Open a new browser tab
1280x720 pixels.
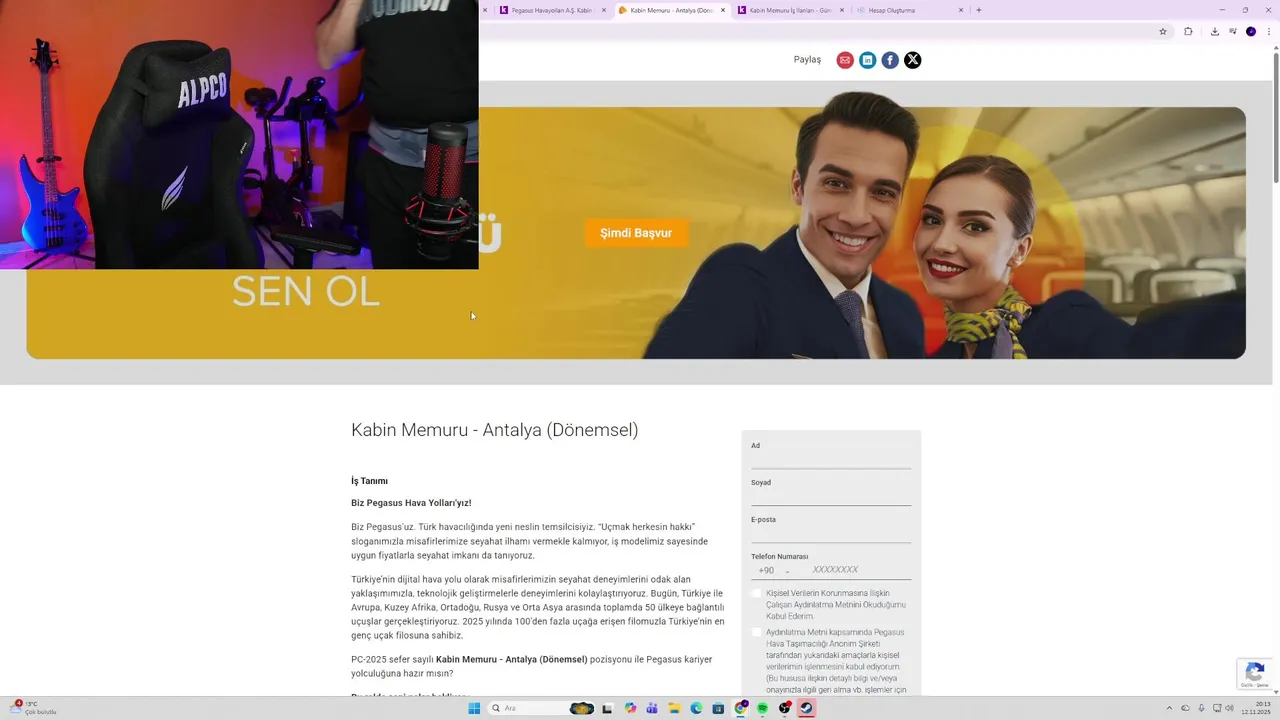point(978,10)
